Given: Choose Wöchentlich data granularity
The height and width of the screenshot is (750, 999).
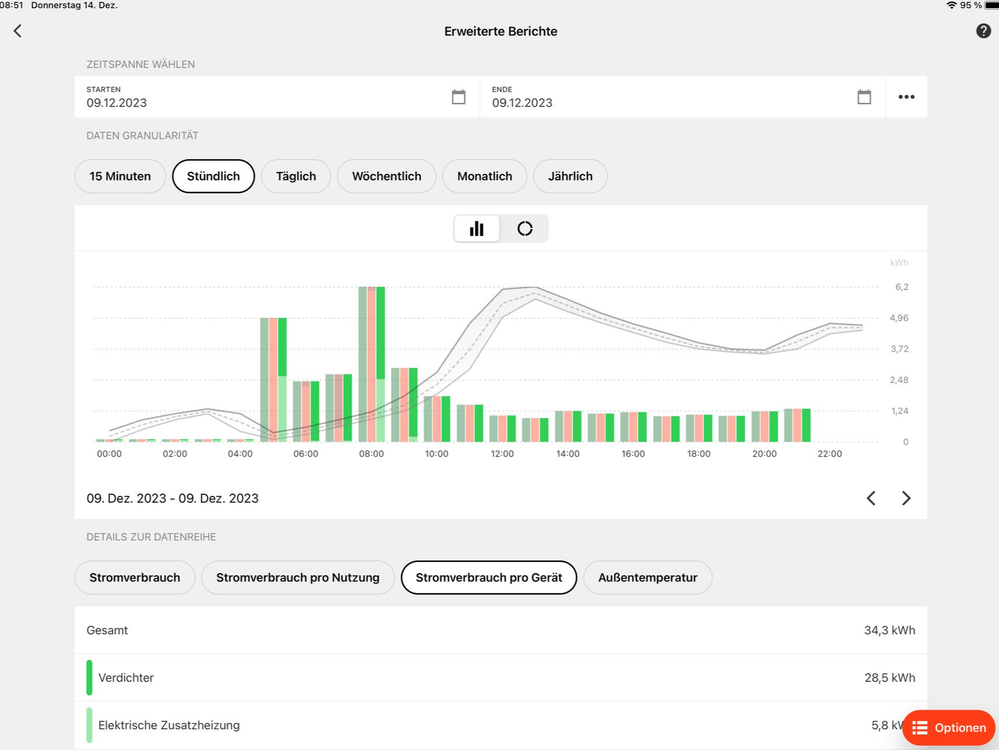Looking at the screenshot, I should tap(387, 176).
